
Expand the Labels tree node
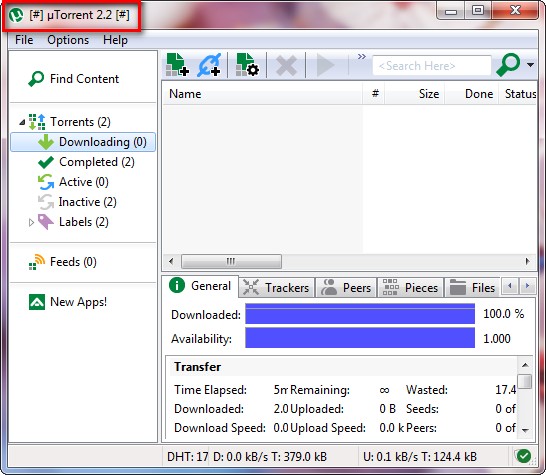point(31,222)
